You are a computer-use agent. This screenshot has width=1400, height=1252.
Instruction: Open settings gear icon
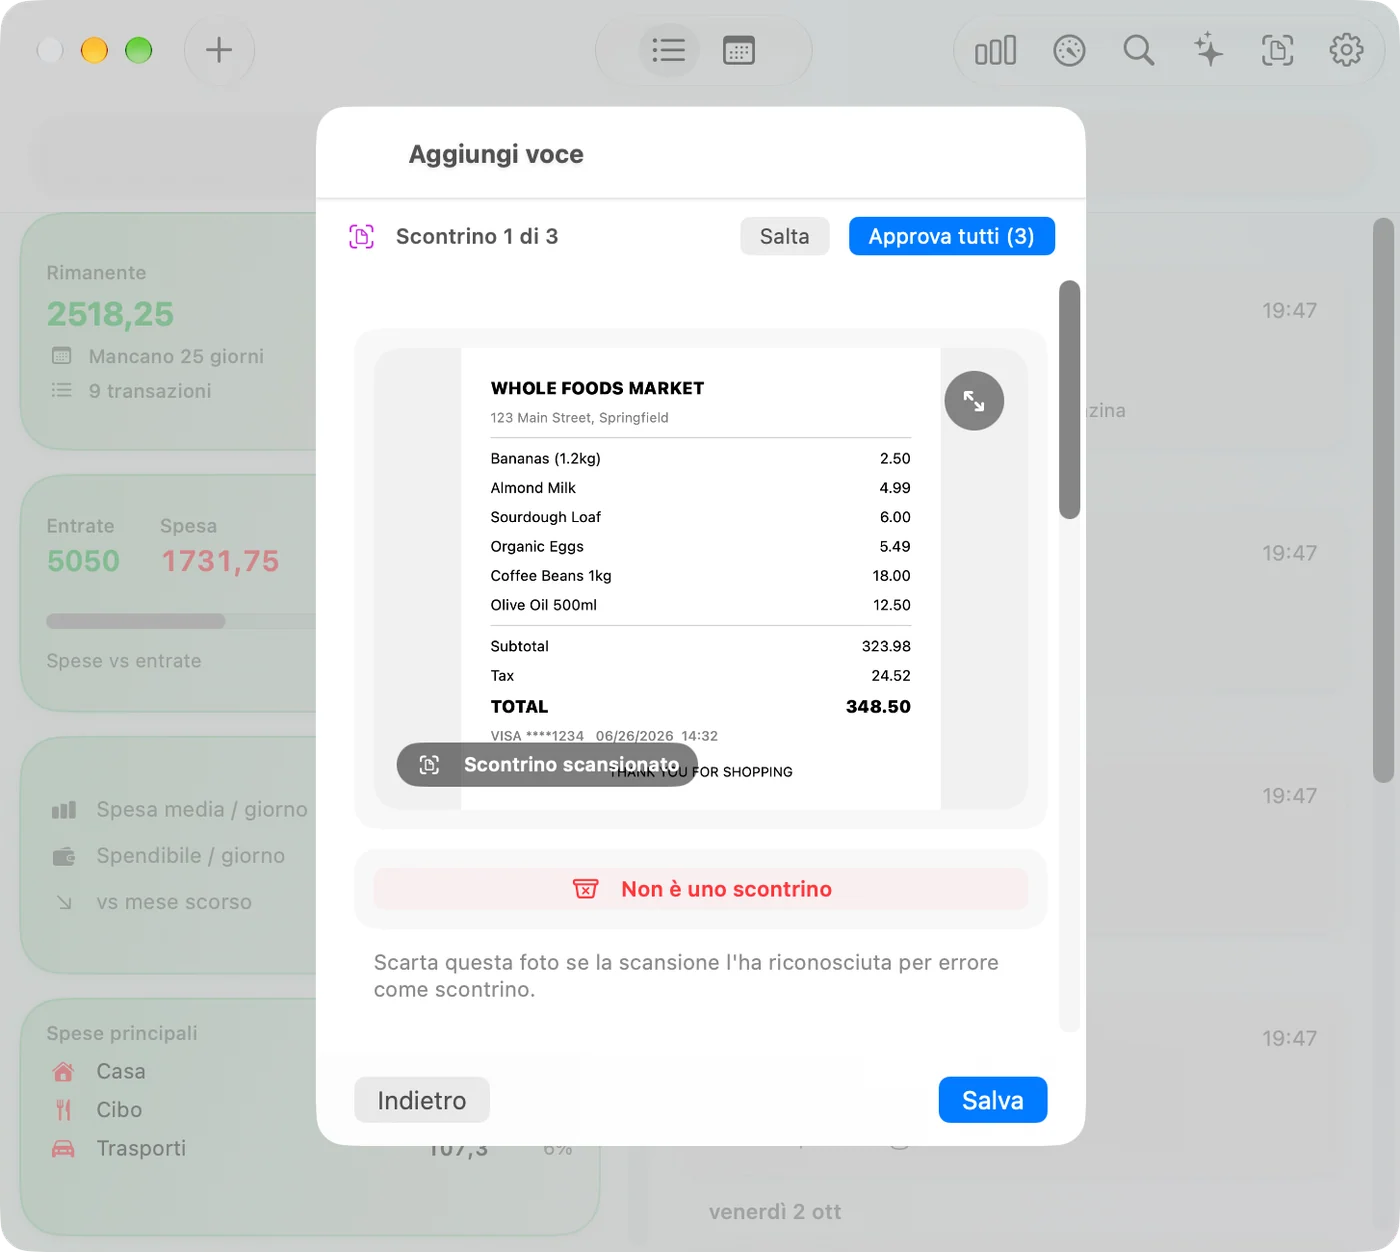point(1346,50)
